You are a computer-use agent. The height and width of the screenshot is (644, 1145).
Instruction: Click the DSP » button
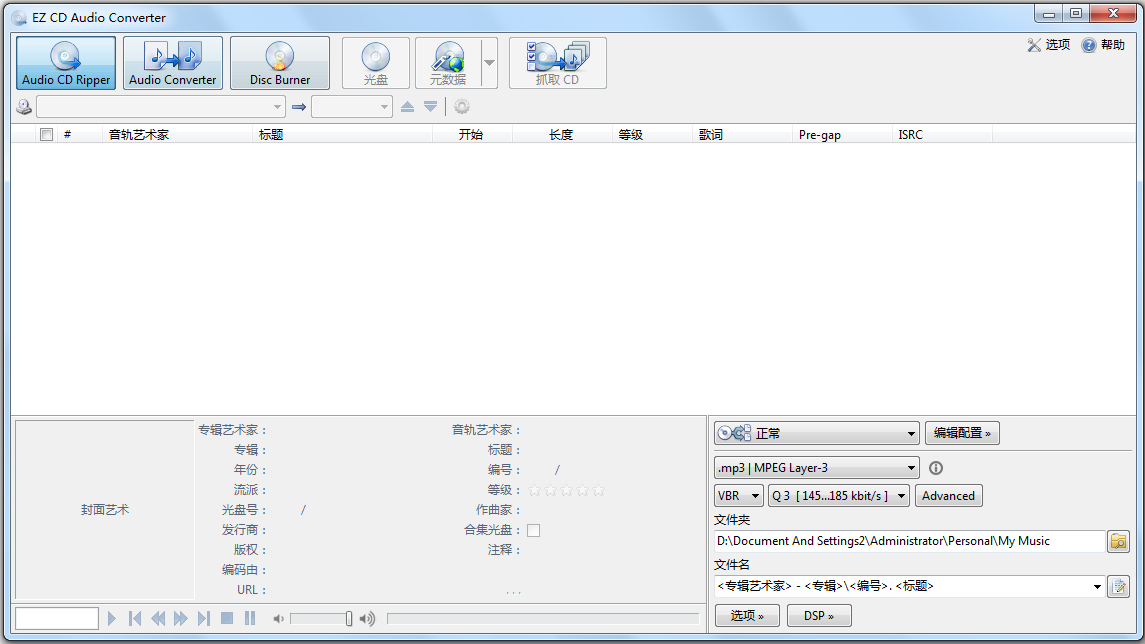coord(818,615)
